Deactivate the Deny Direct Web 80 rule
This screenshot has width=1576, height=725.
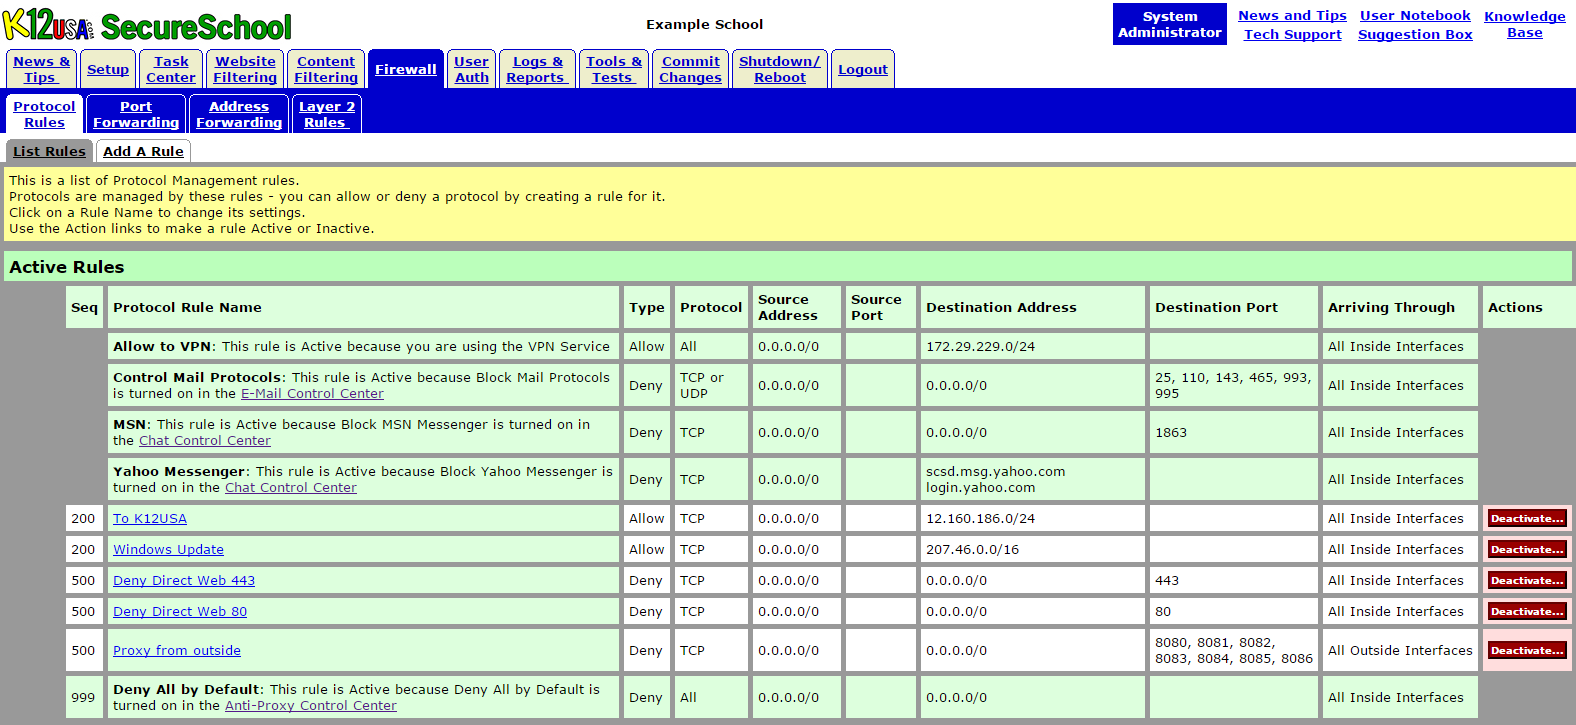(1527, 612)
